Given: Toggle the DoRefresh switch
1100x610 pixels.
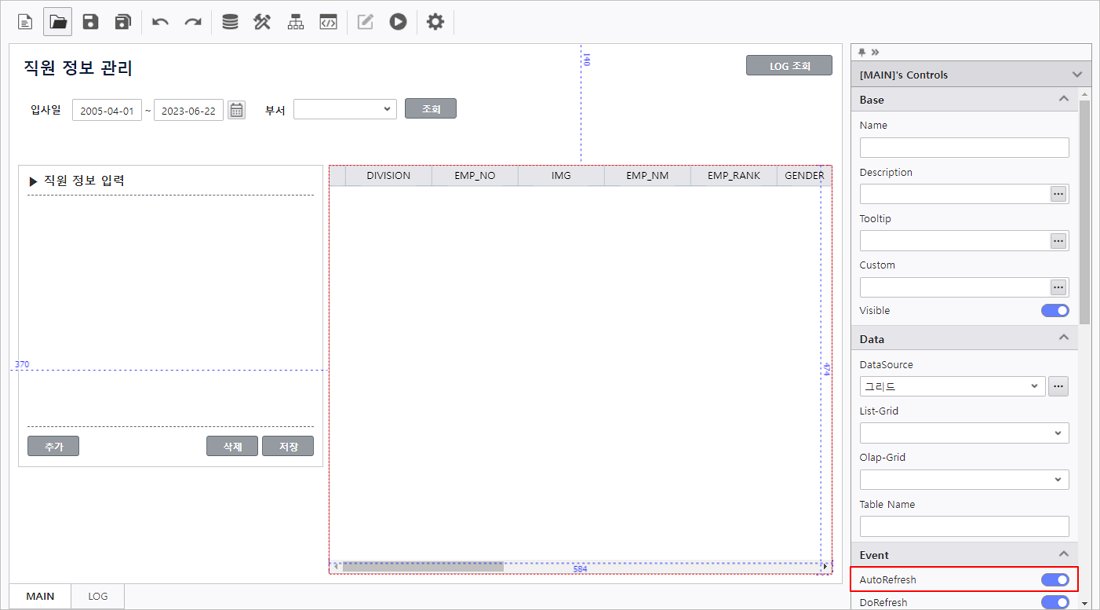Looking at the screenshot, I should click(1055, 602).
